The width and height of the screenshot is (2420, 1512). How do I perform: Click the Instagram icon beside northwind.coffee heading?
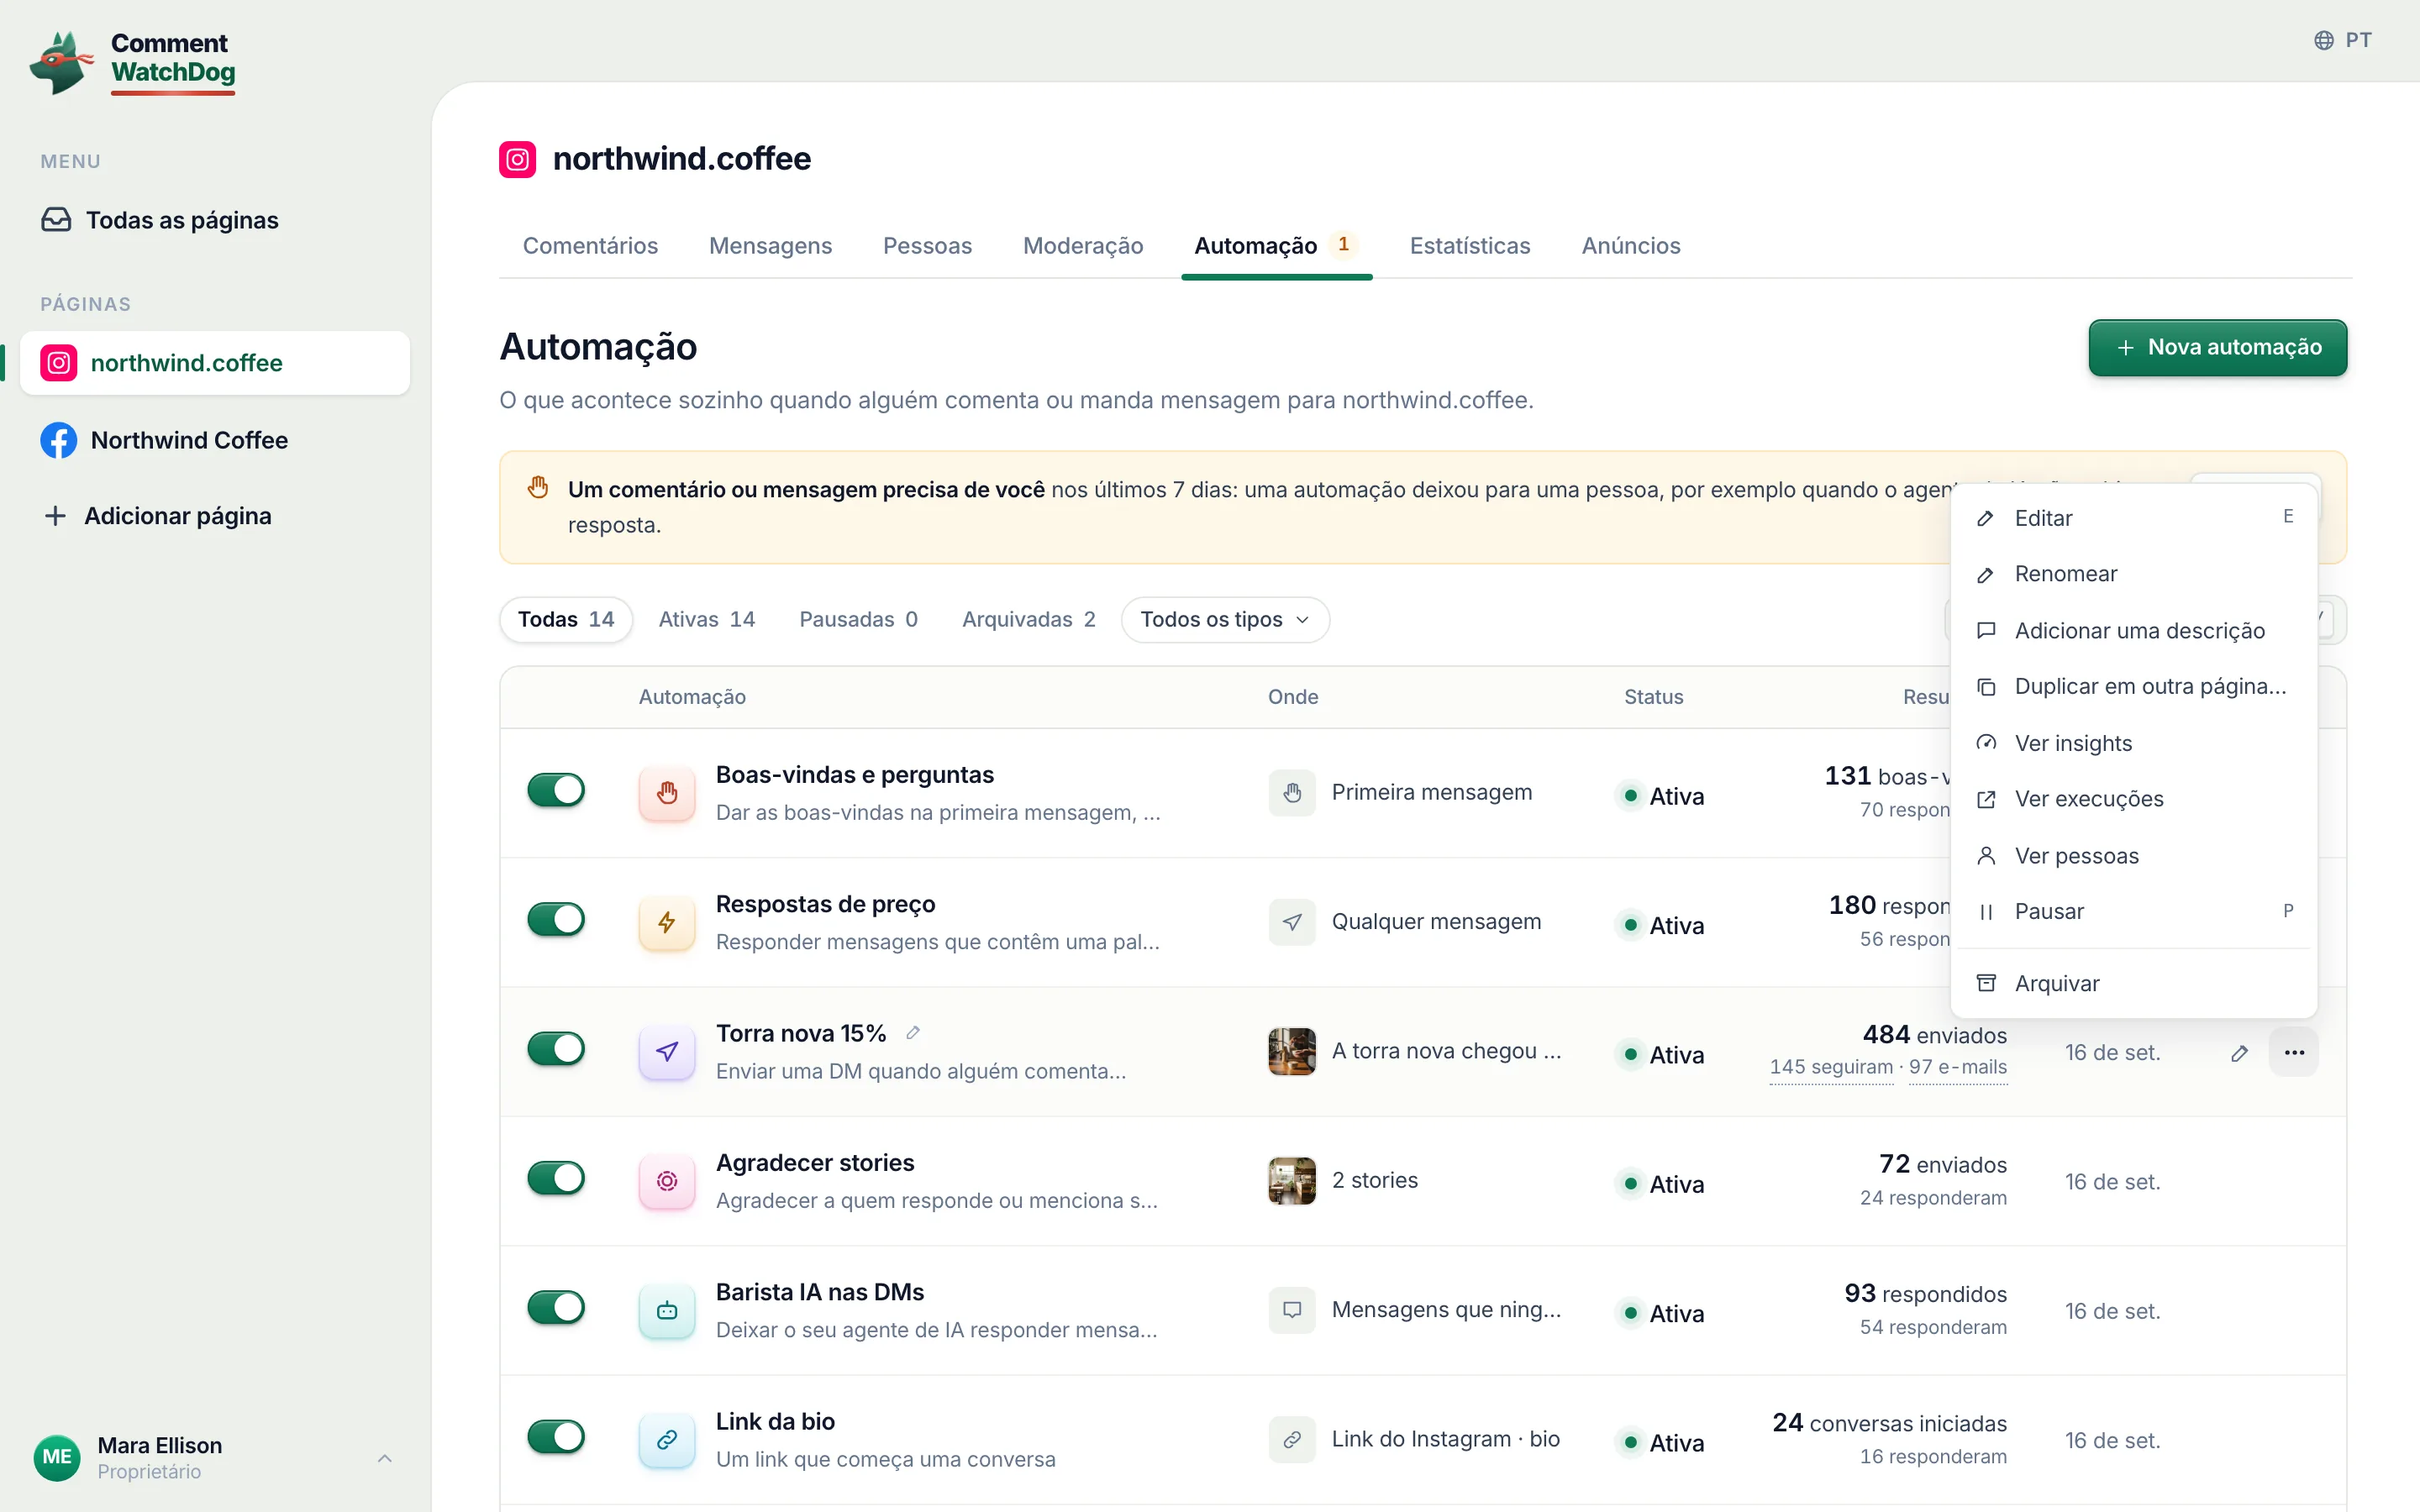pos(517,159)
